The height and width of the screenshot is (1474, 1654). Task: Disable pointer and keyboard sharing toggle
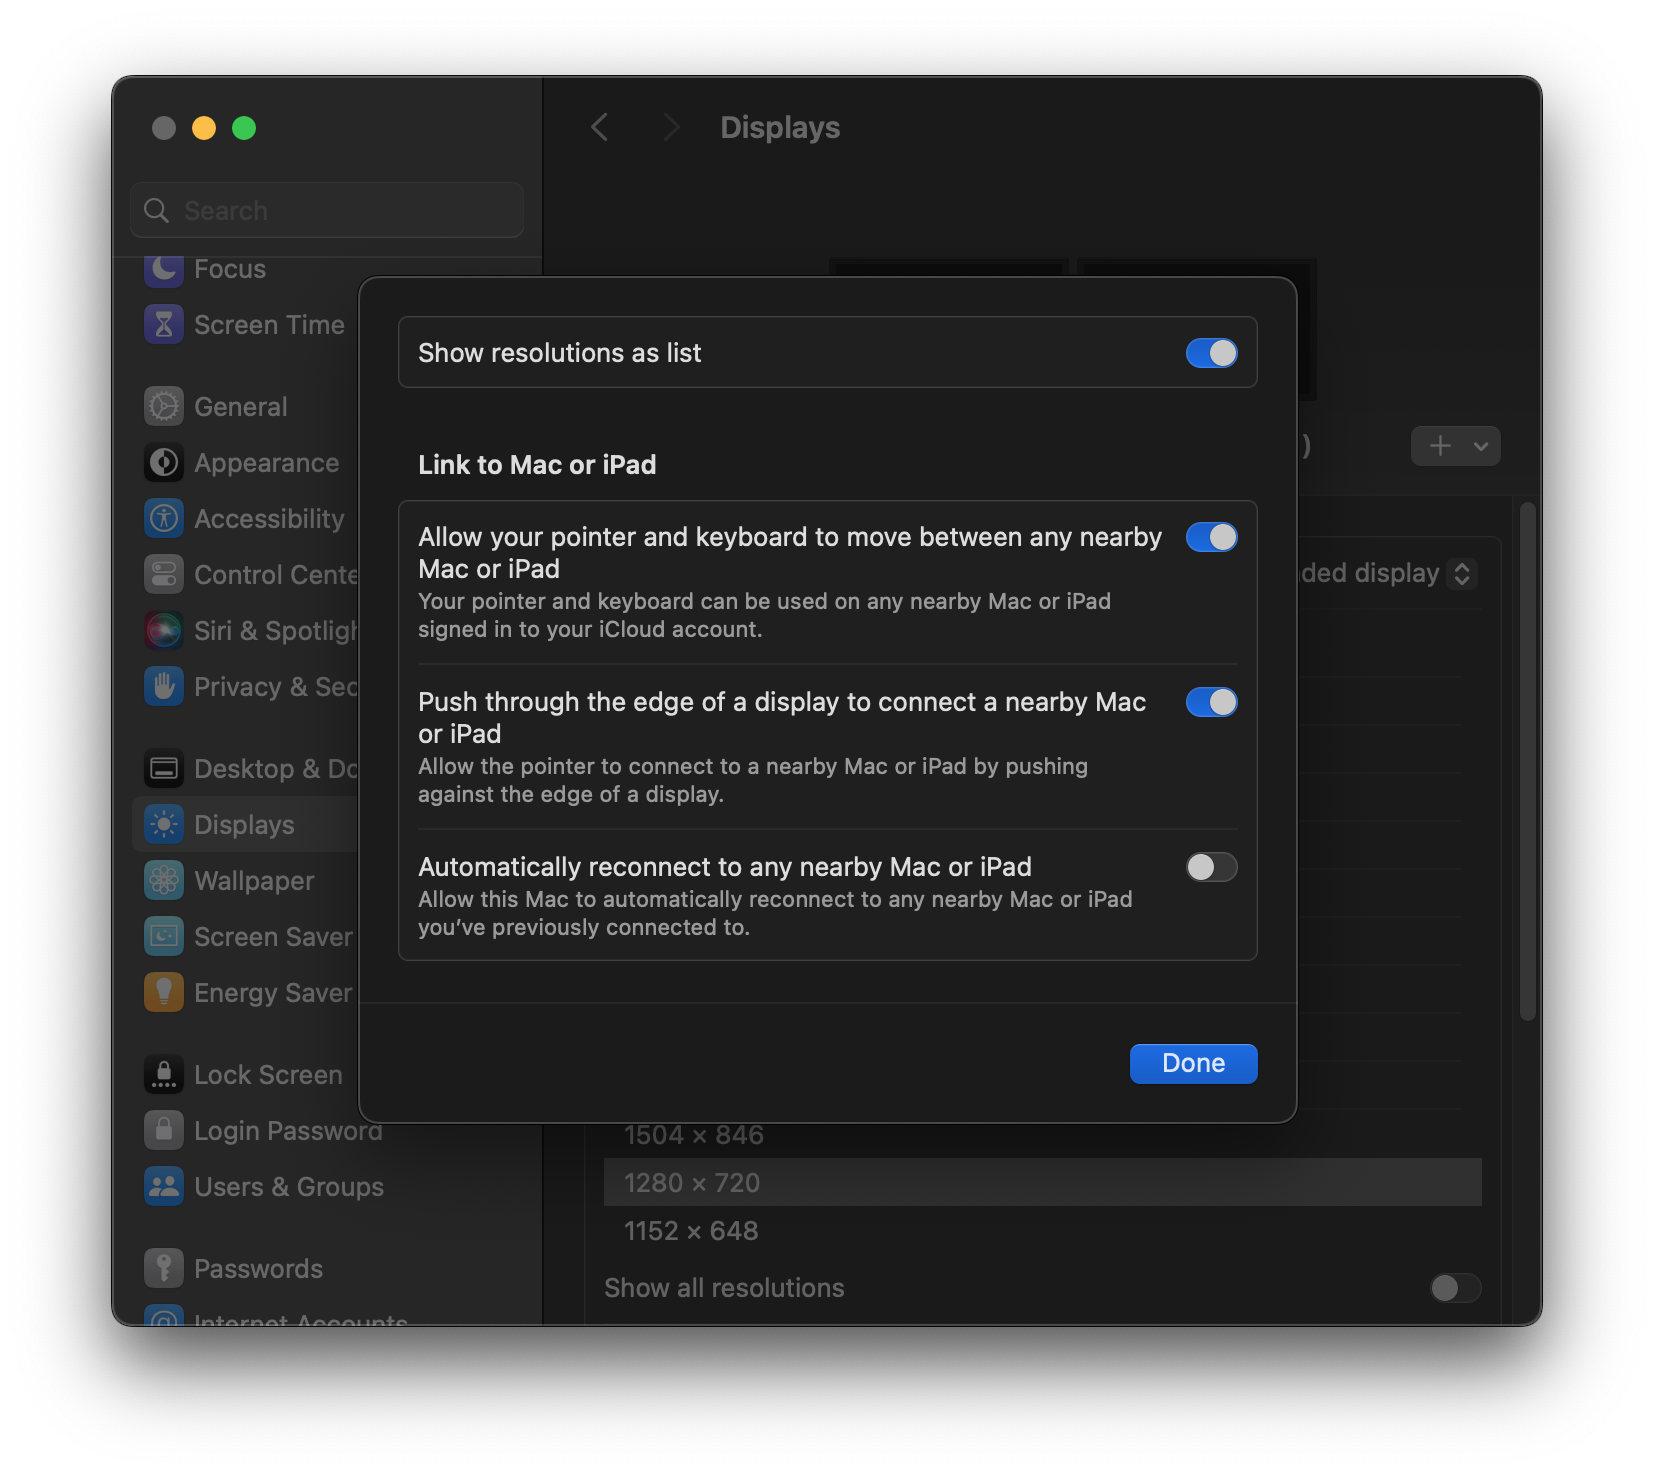coord(1212,537)
